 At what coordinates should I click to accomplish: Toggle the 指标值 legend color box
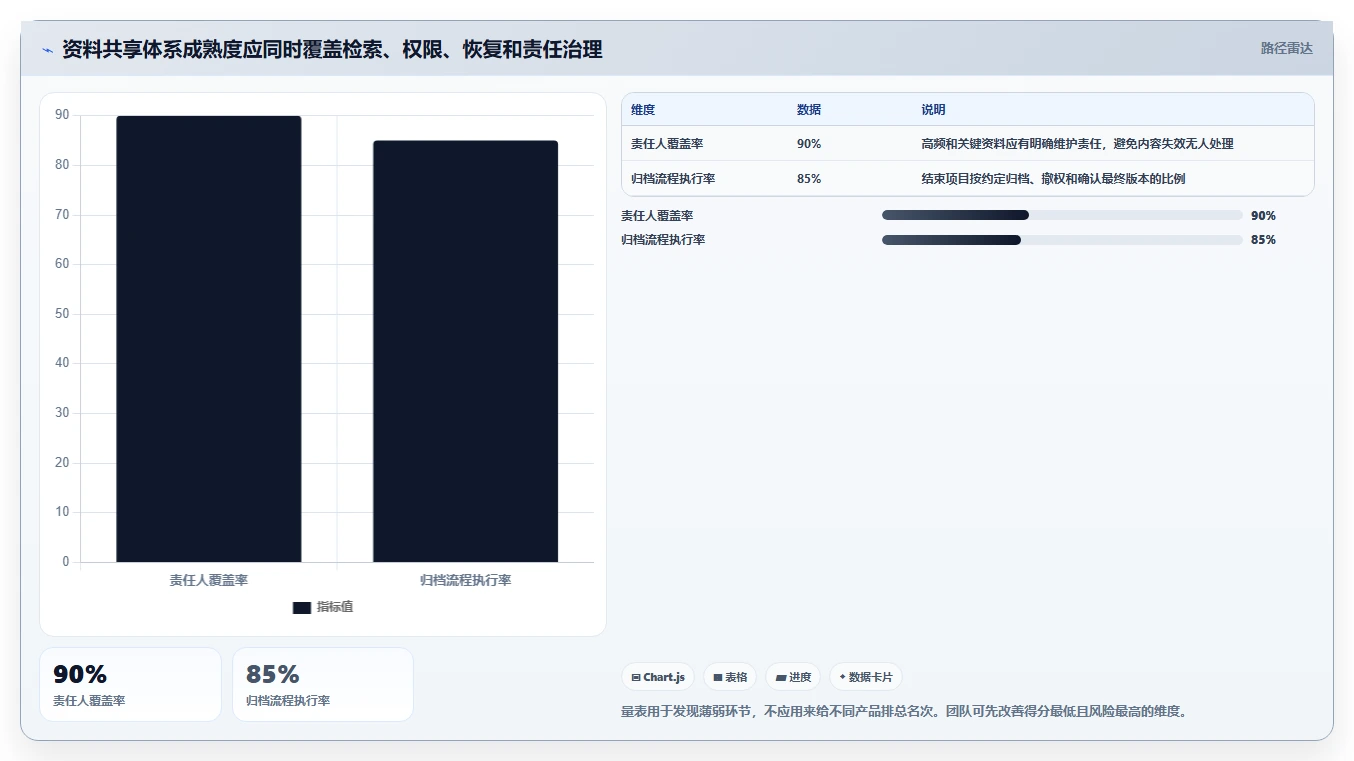click(x=302, y=607)
